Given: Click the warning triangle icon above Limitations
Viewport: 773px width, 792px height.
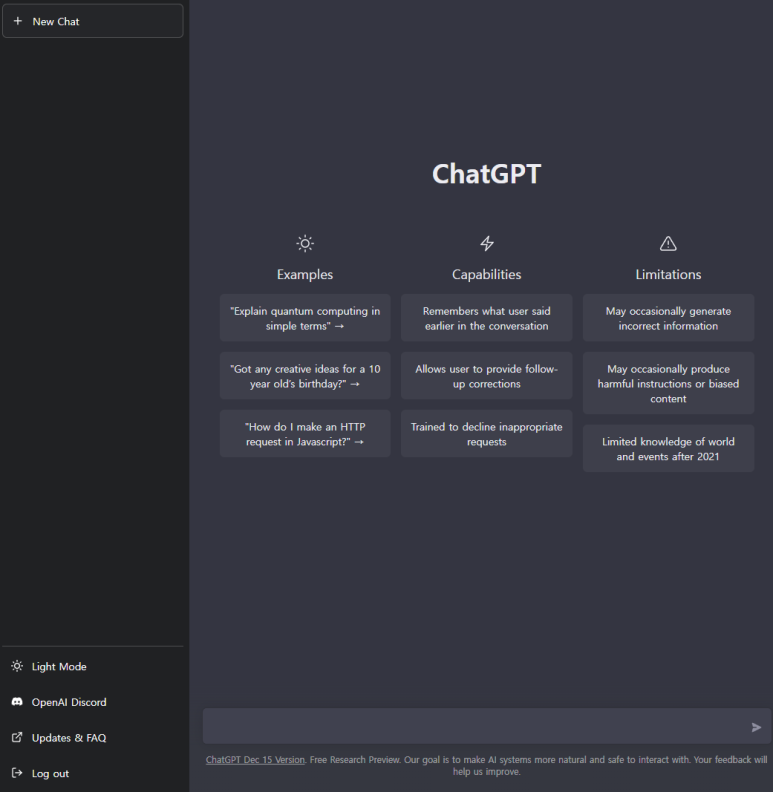Looking at the screenshot, I should [668, 243].
